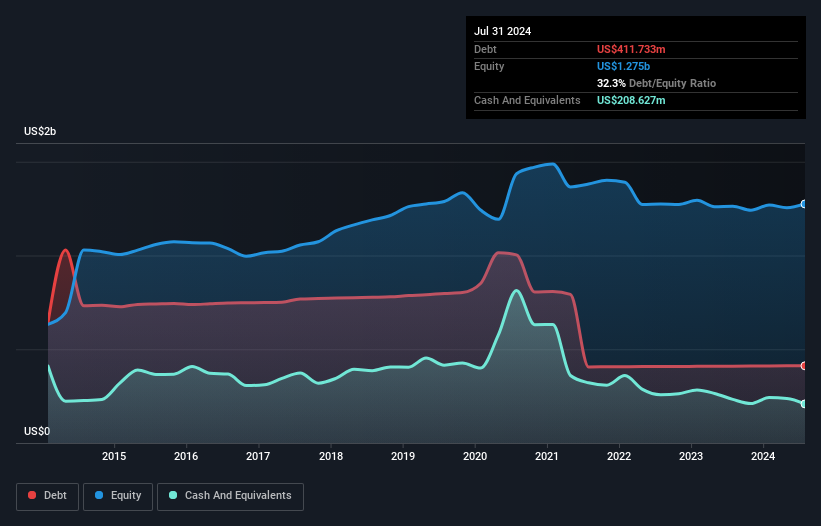The width and height of the screenshot is (821, 526).
Task: Click teal dot in Cash And Equivalents legend
Action: (x=173, y=495)
